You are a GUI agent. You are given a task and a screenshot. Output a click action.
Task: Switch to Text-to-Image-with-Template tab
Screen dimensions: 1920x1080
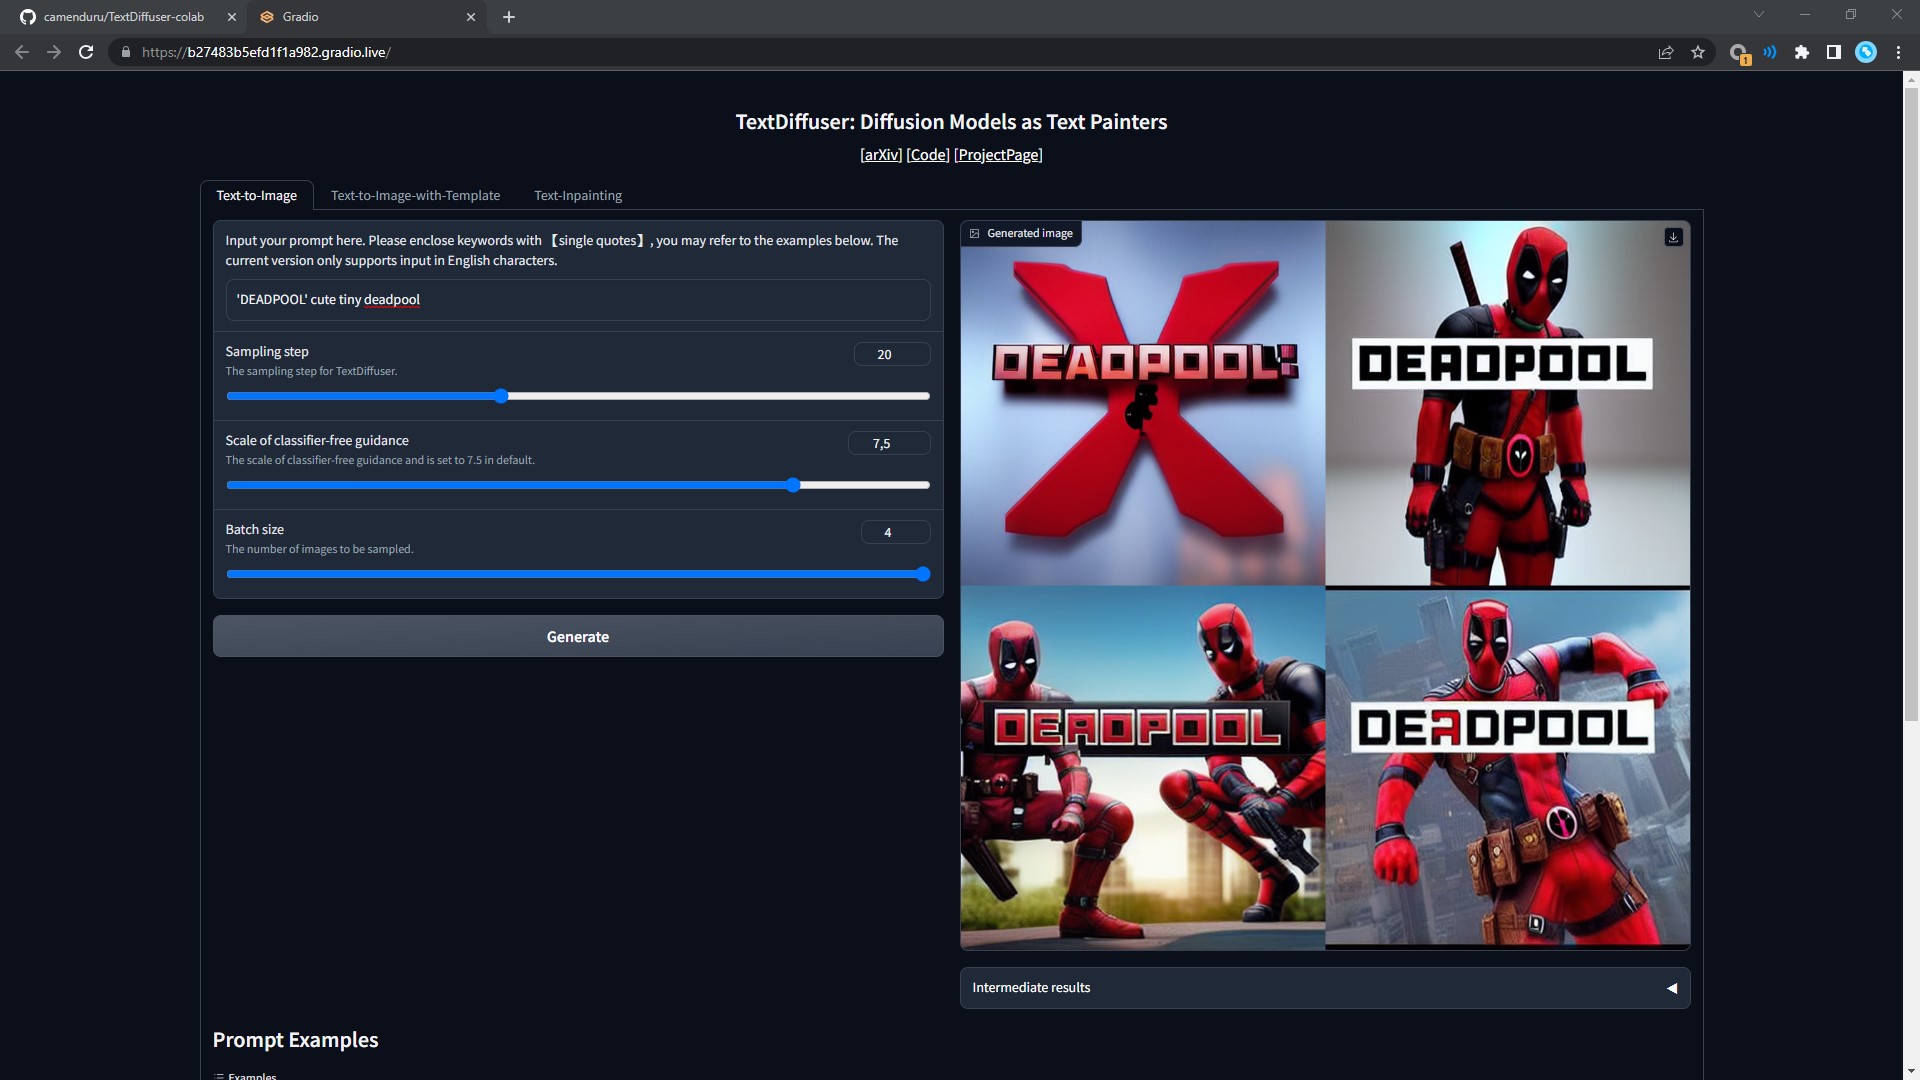click(415, 195)
